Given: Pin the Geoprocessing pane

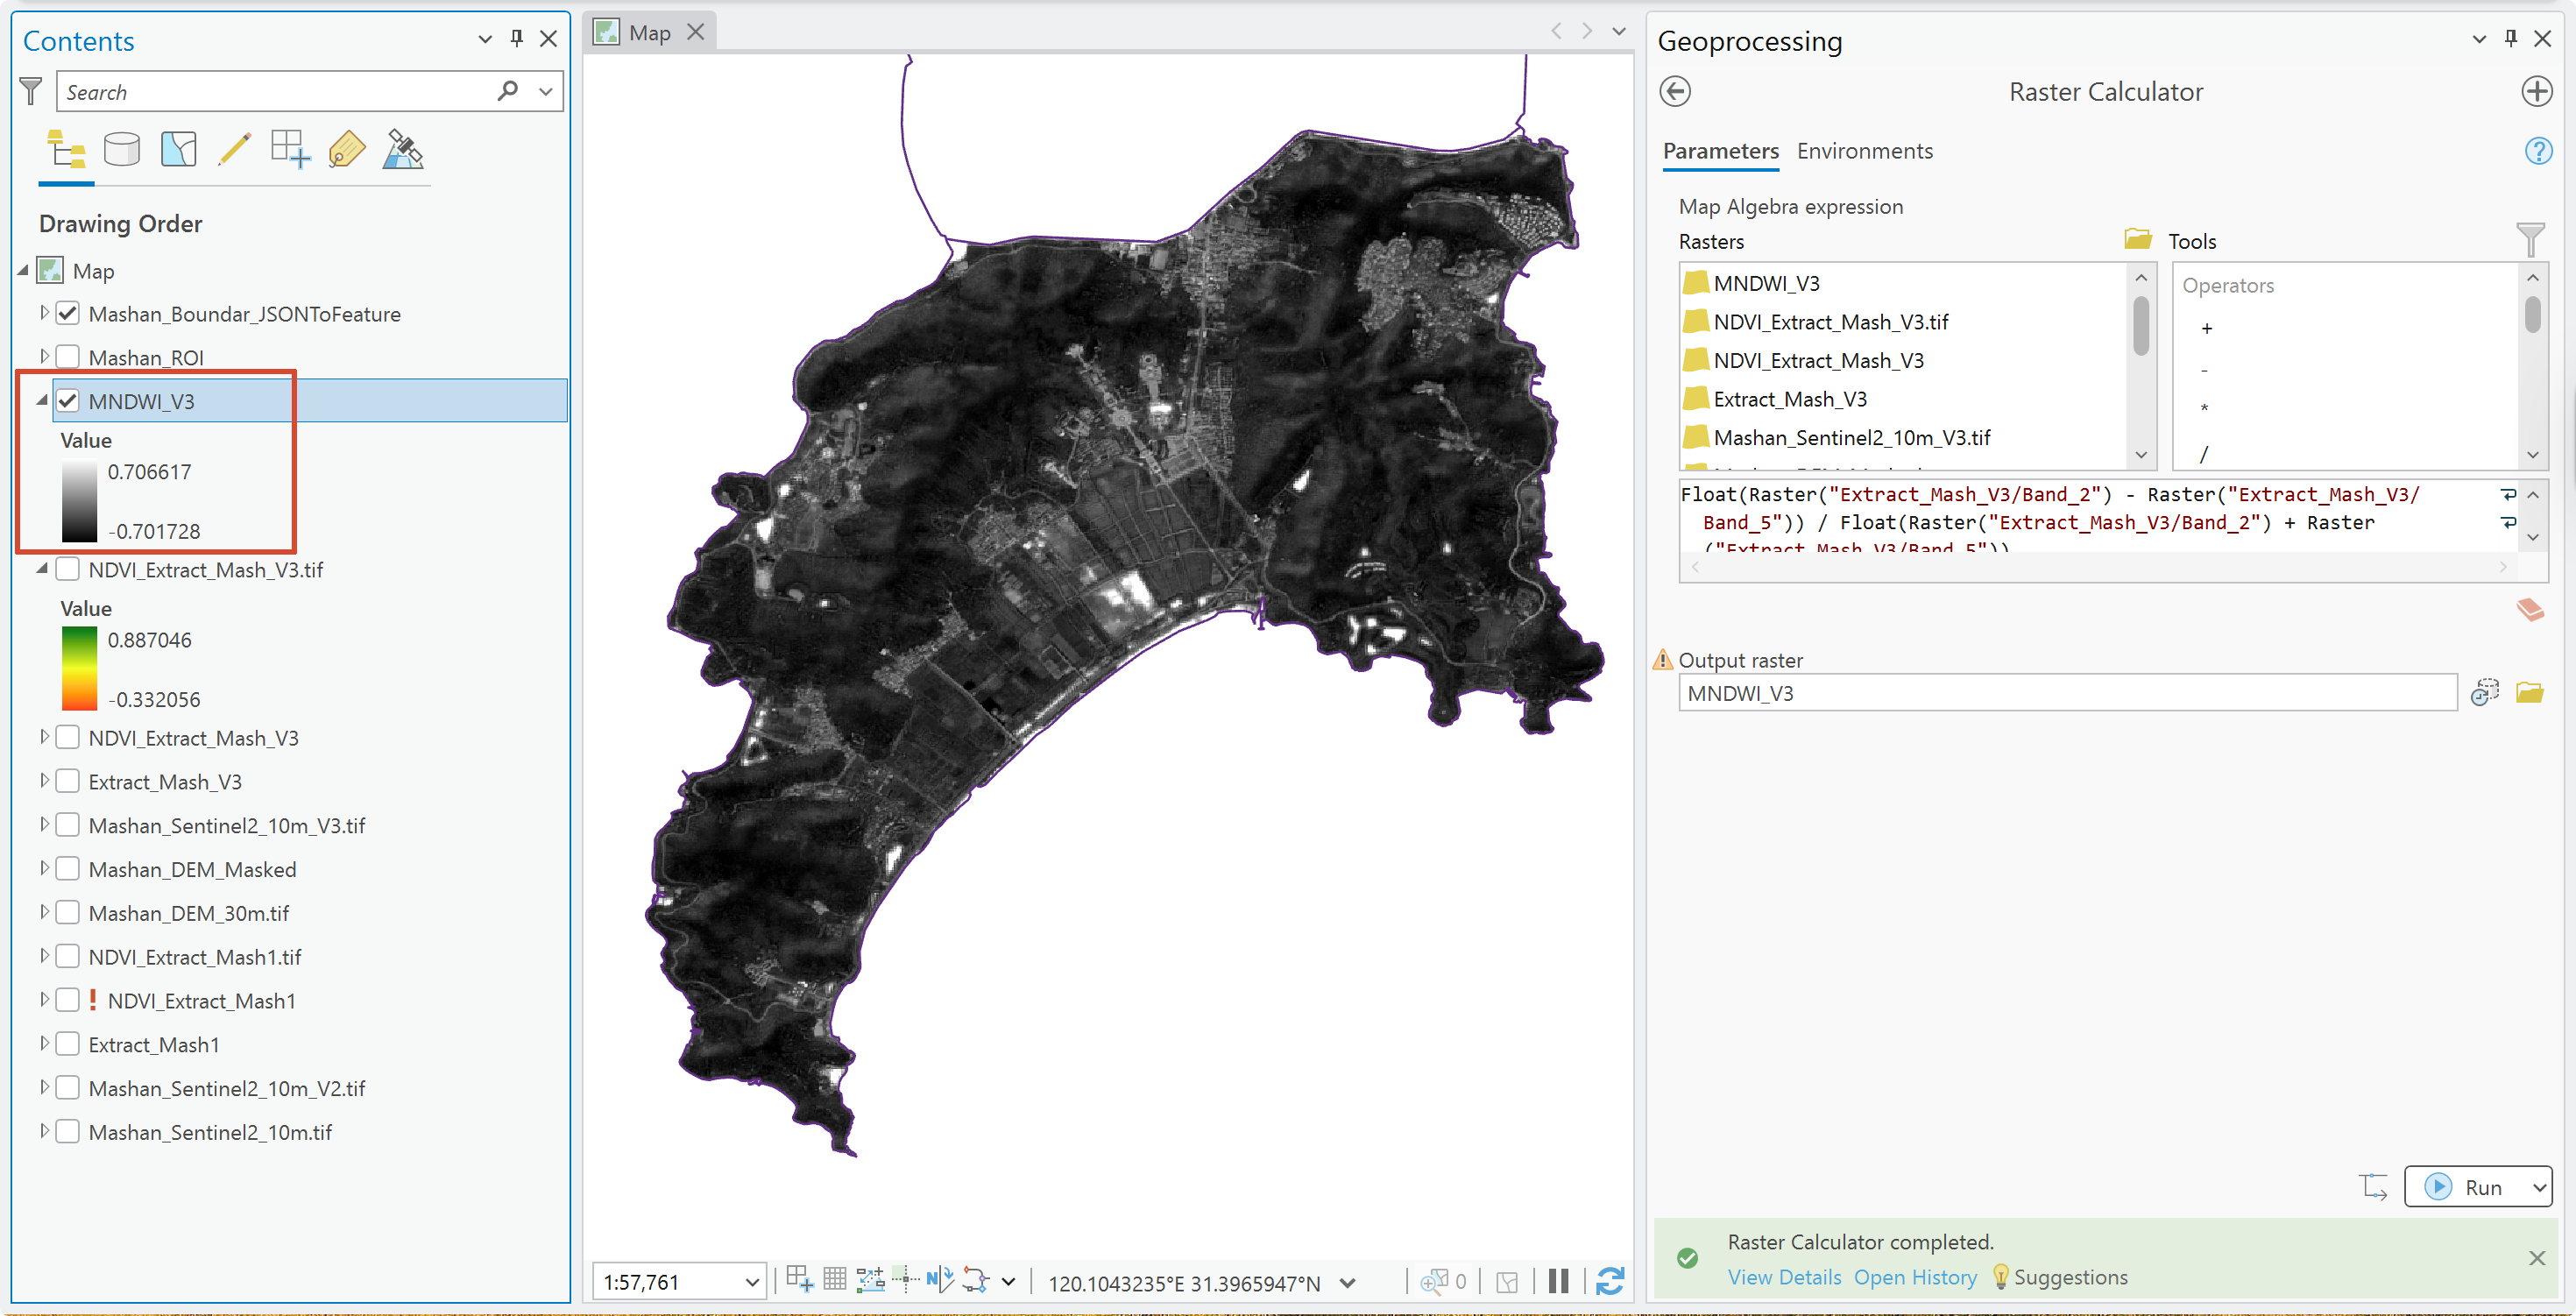Looking at the screenshot, I should tap(2510, 38).
